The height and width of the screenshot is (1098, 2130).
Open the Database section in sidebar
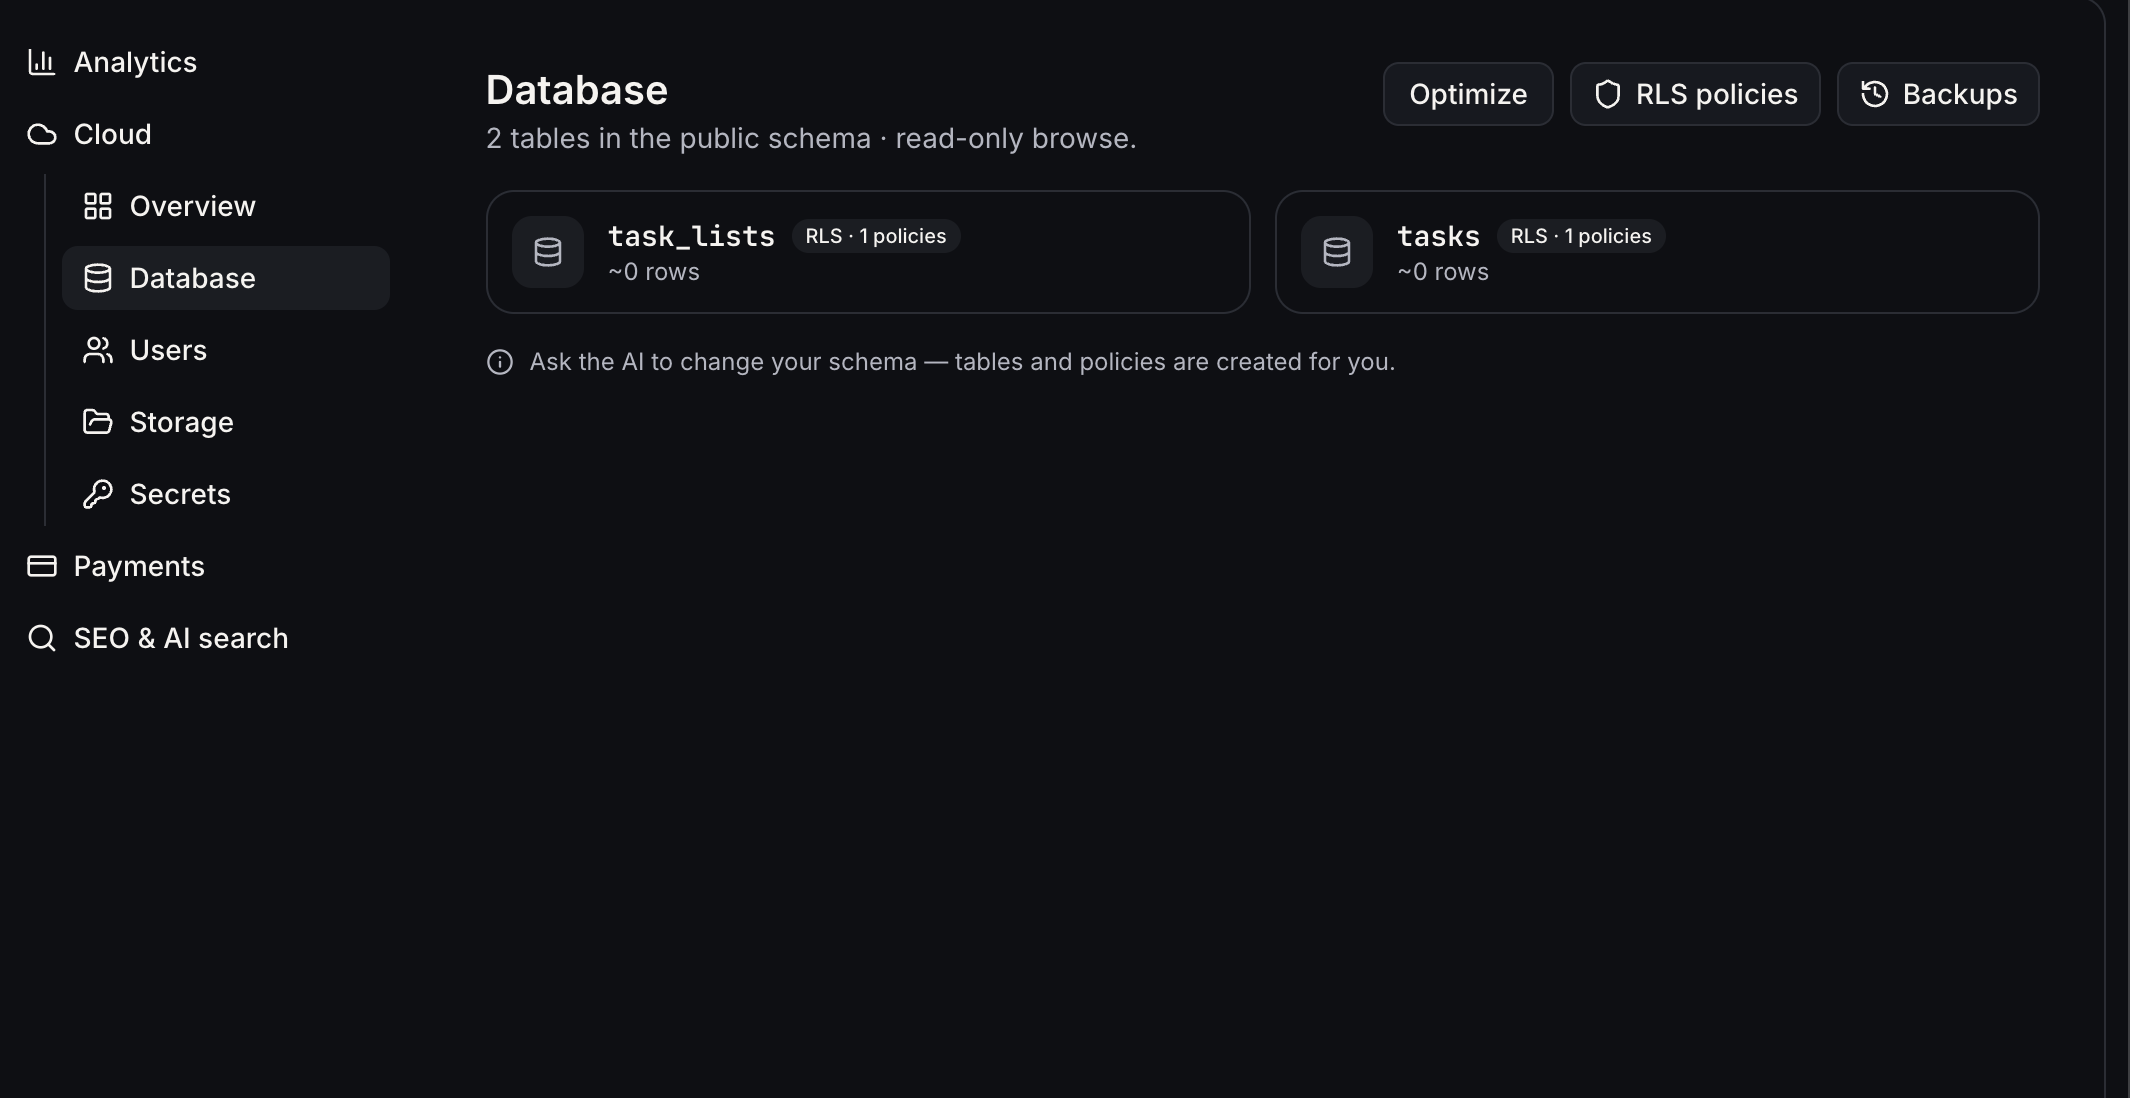[x=226, y=278]
